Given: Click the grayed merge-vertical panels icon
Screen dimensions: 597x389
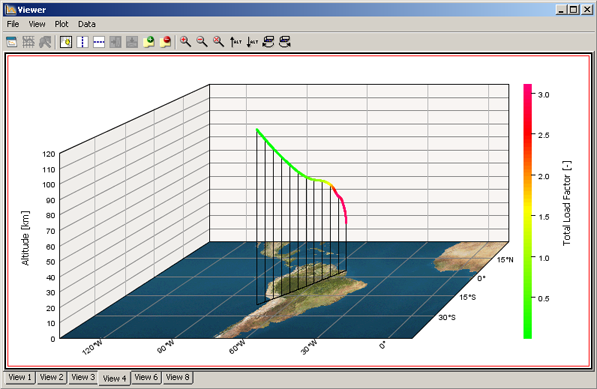Looking at the screenshot, I should coord(132,42).
